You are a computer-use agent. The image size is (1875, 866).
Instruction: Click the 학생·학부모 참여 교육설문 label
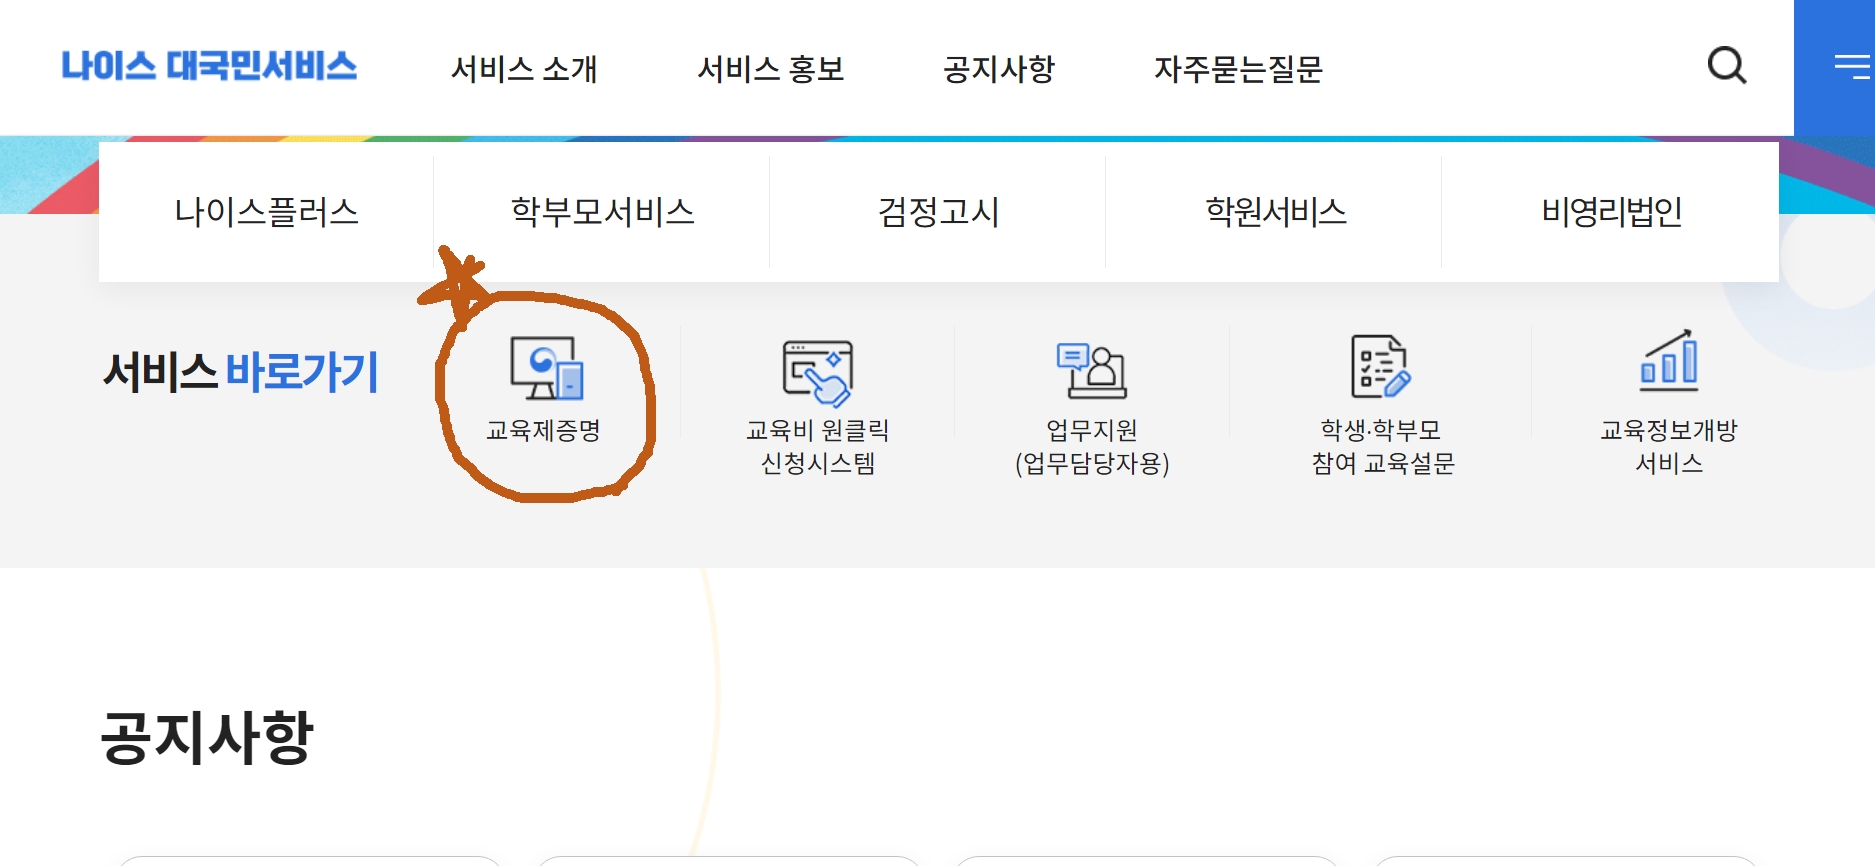1382,447
